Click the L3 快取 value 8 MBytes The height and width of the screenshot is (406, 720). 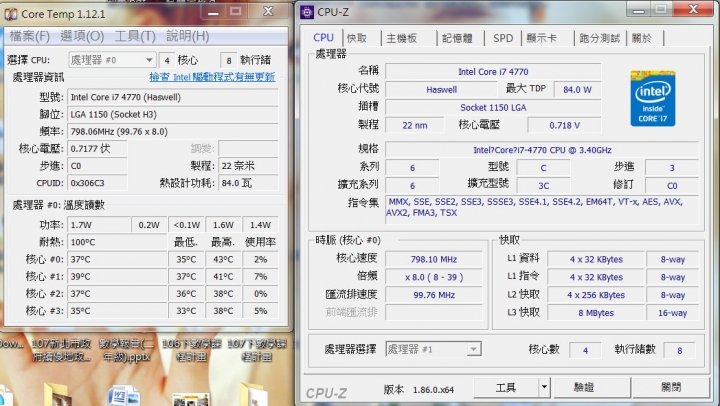click(596, 313)
